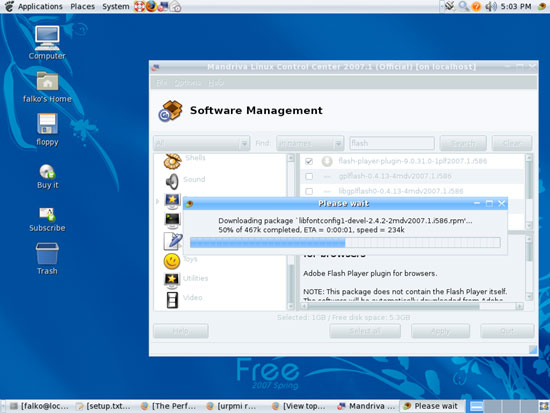Click the Help button in Software Management
The image size is (550, 413).
(181, 331)
